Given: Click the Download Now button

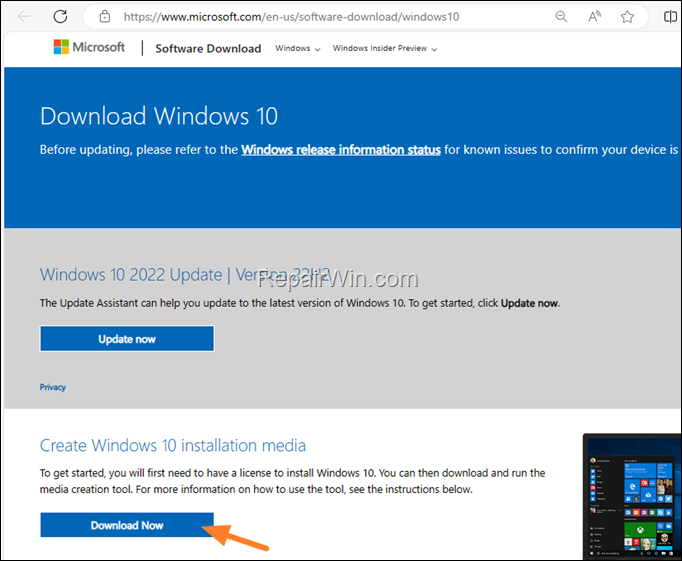Looking at the screenshot, I should coord(127,525).
